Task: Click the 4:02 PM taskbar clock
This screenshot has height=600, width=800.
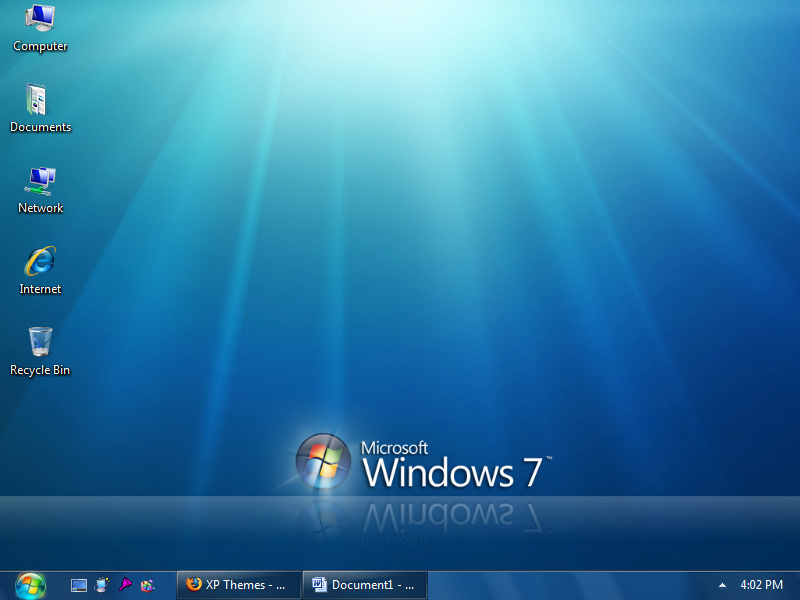Action: [x=761, y=585]
